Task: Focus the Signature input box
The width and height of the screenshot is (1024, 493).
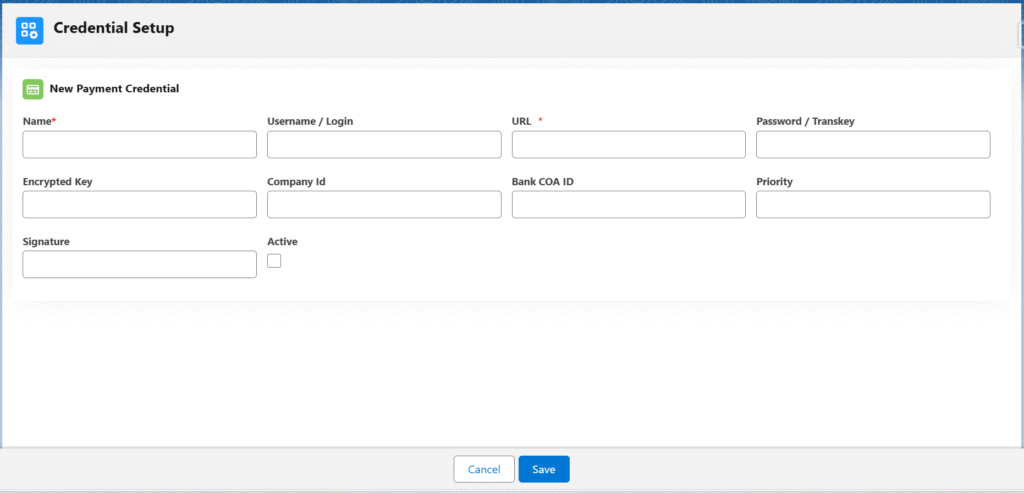Action: pos(139,264)
